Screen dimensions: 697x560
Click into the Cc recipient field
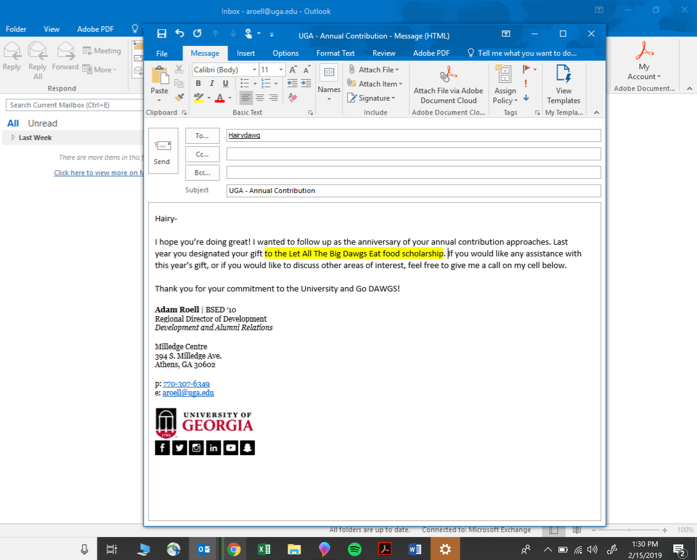tap(413, 154)
